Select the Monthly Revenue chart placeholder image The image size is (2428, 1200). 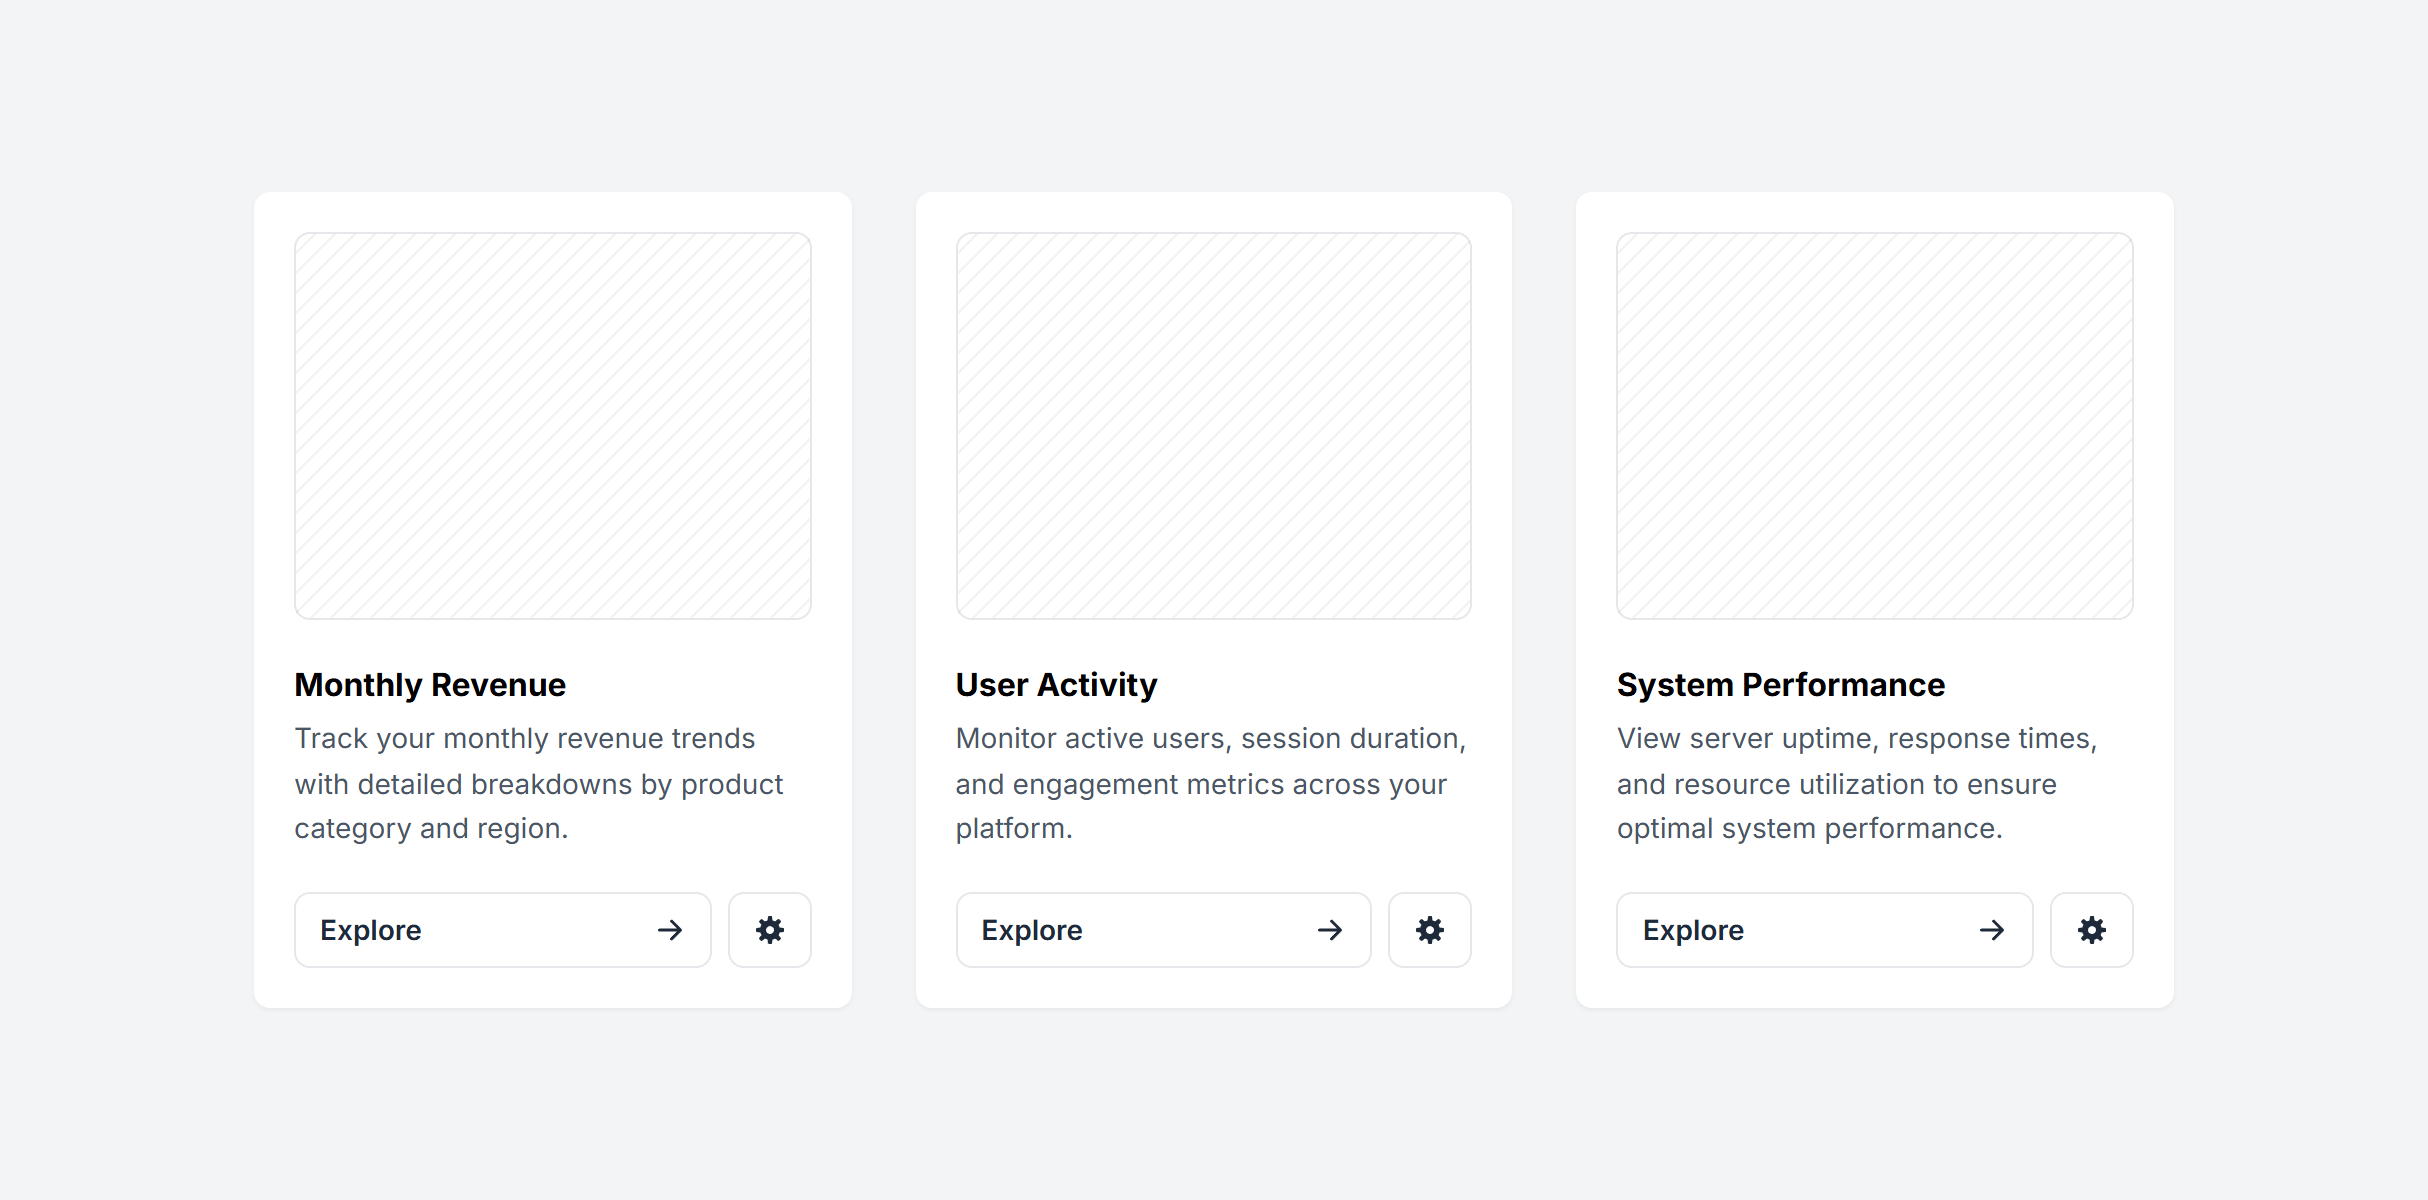tap(552, 426)
